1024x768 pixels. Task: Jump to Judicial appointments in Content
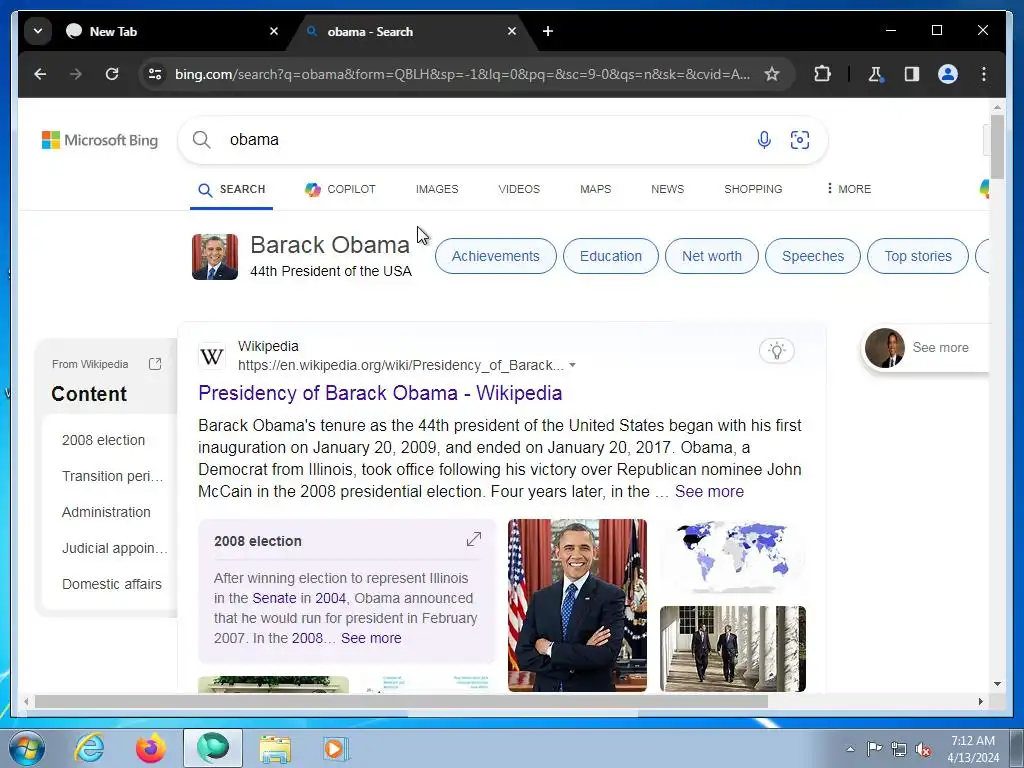point(114,548)
